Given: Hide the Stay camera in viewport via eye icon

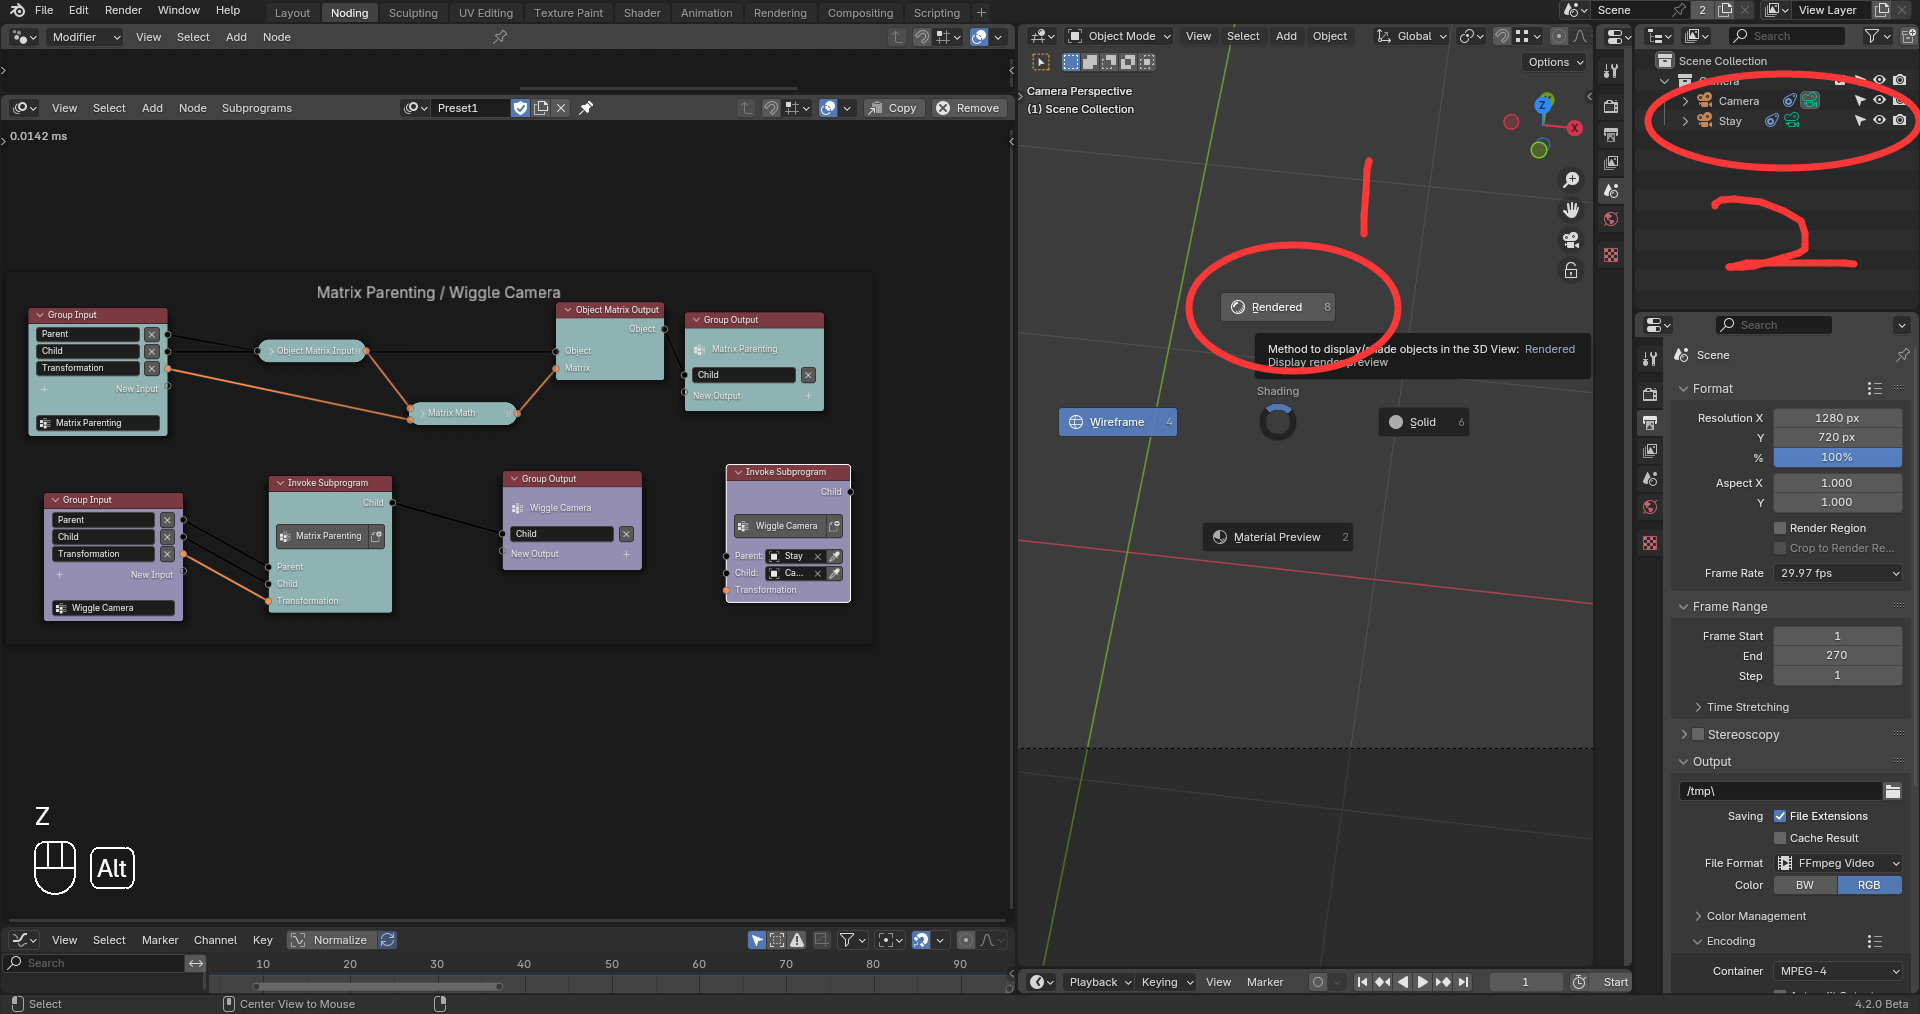Looking at the screenshot, I should tap(1879, 120).
